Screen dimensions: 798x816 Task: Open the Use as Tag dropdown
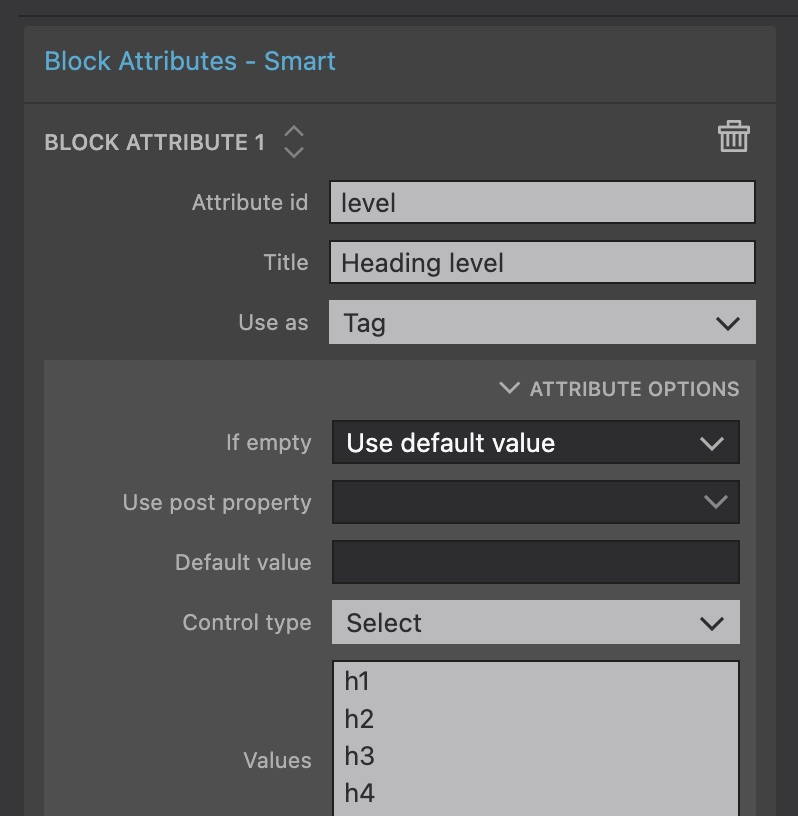tap(542, 322)
